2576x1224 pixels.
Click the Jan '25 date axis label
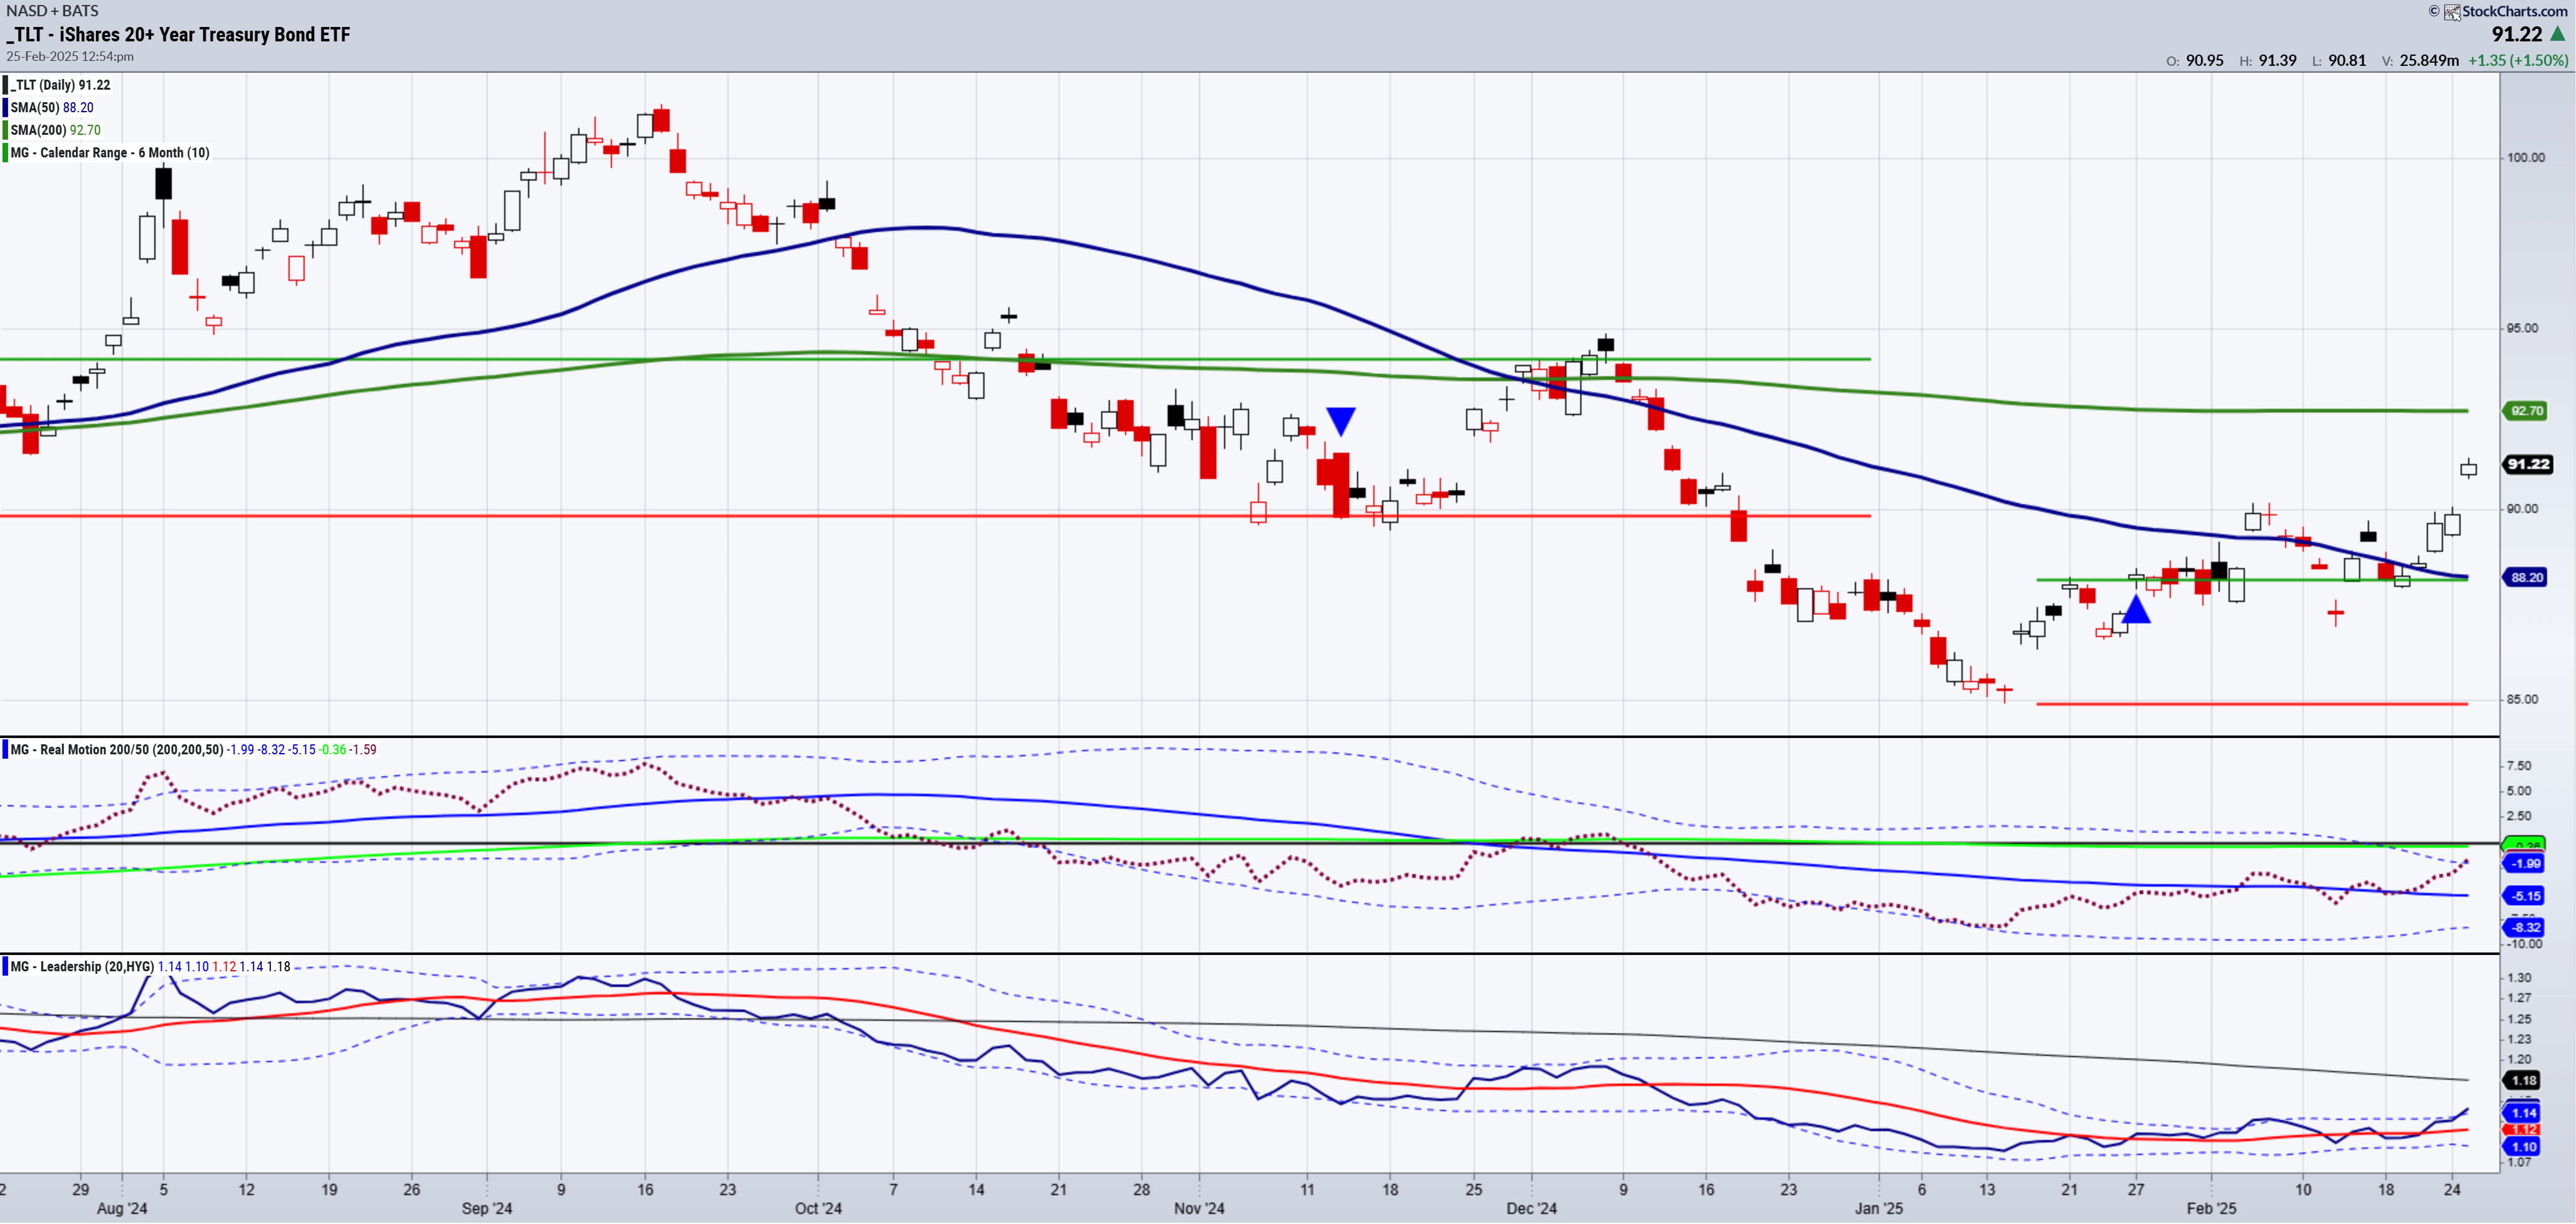[1879, 1208]
